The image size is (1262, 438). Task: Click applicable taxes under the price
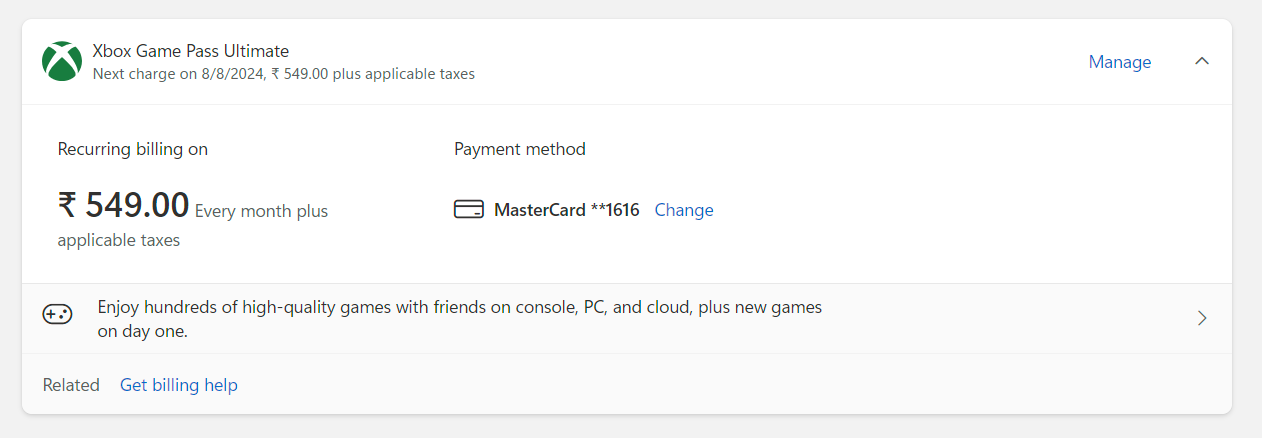point(119,240)
